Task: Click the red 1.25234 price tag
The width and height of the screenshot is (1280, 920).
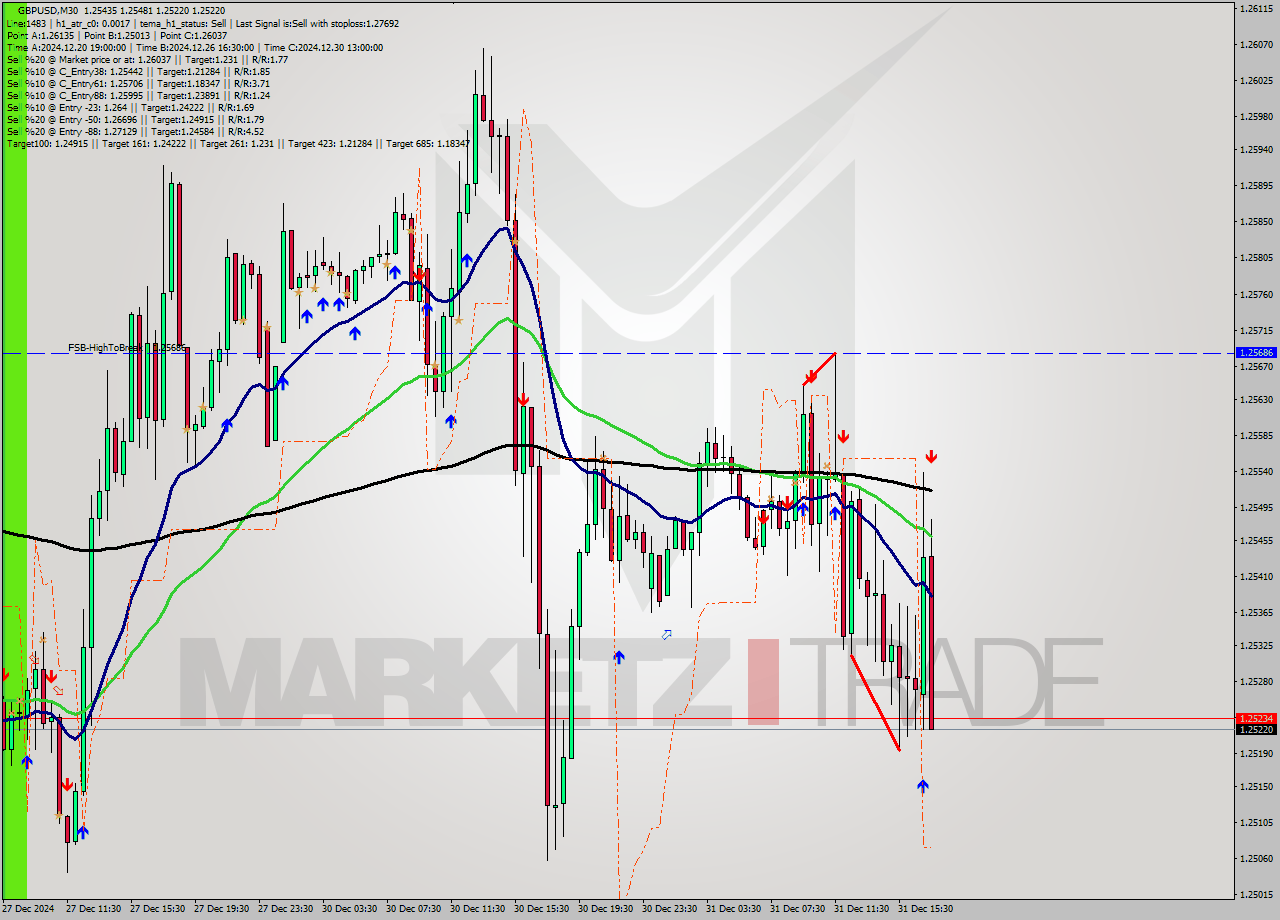Action: 1256,718
